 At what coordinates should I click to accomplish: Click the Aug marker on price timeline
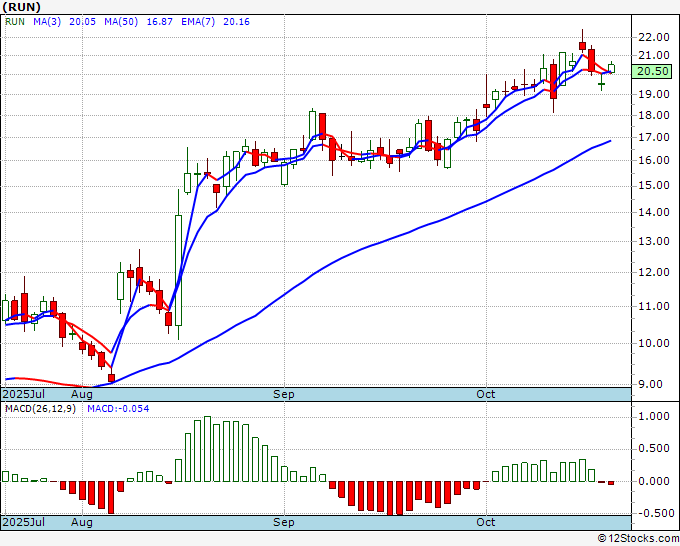pos(82,394)
